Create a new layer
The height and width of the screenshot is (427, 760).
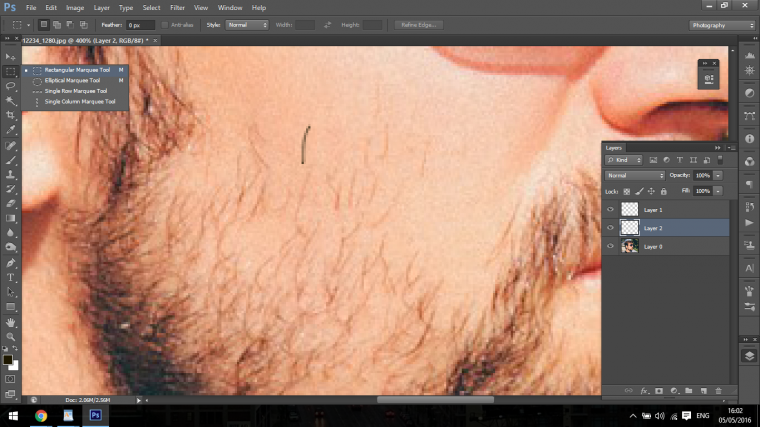point(703,391)
